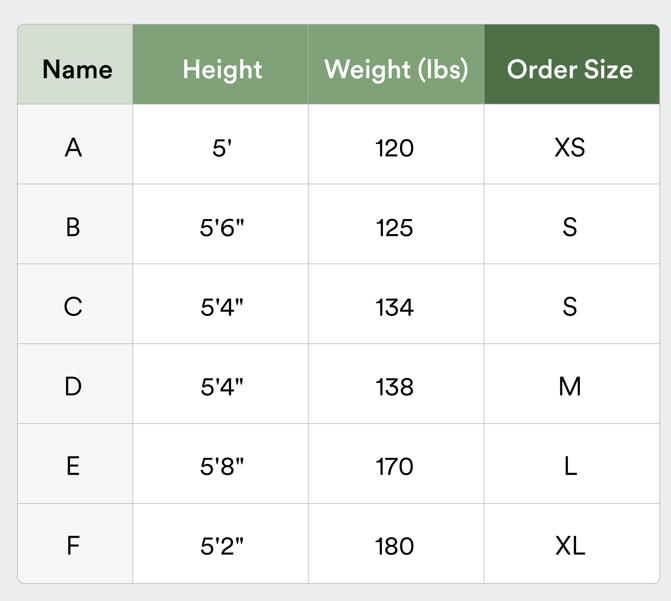The height and width of the screenshot is (601, 671).
Task: Click the order size cell L
Action: (570, 466)
